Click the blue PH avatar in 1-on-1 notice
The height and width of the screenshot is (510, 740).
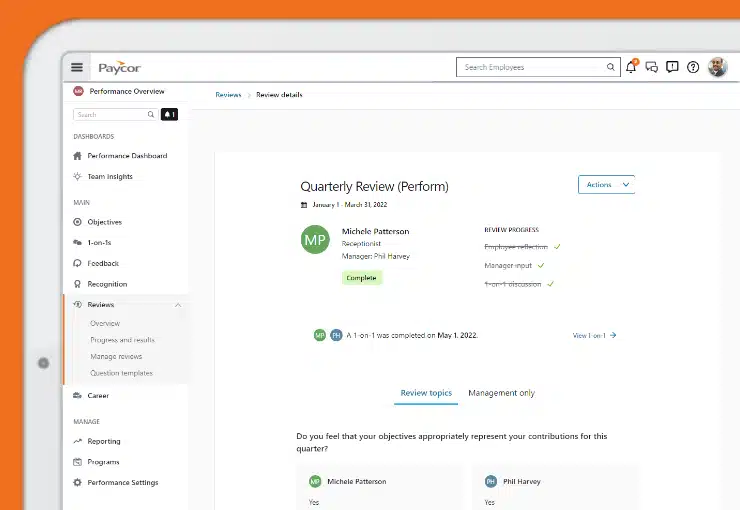click(336, 335)
